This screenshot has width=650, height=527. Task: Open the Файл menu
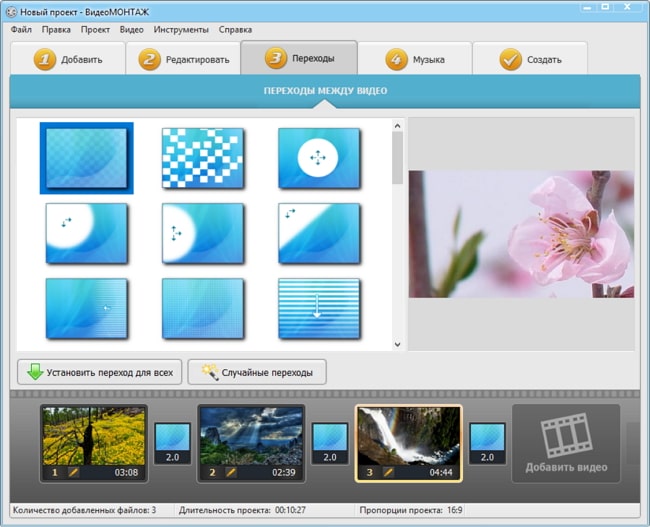tap(22, 30)
